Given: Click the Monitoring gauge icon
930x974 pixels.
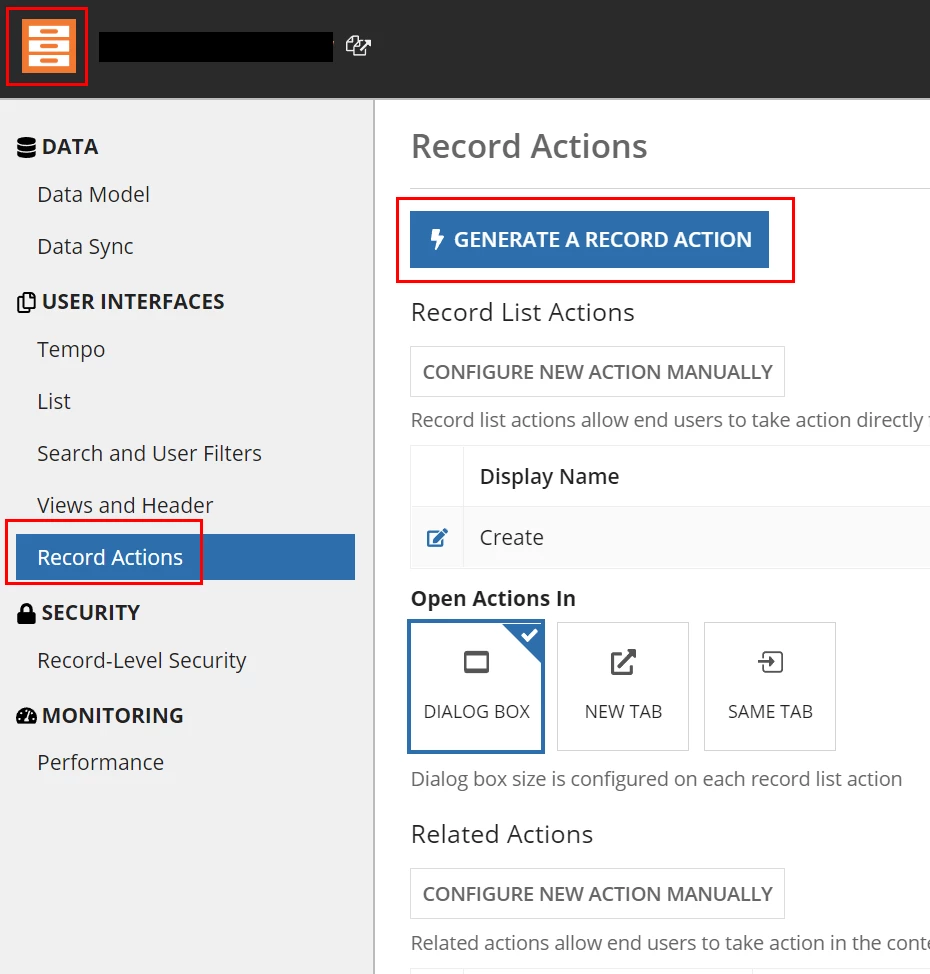Looking at the screenshot, I should [26, 716].
